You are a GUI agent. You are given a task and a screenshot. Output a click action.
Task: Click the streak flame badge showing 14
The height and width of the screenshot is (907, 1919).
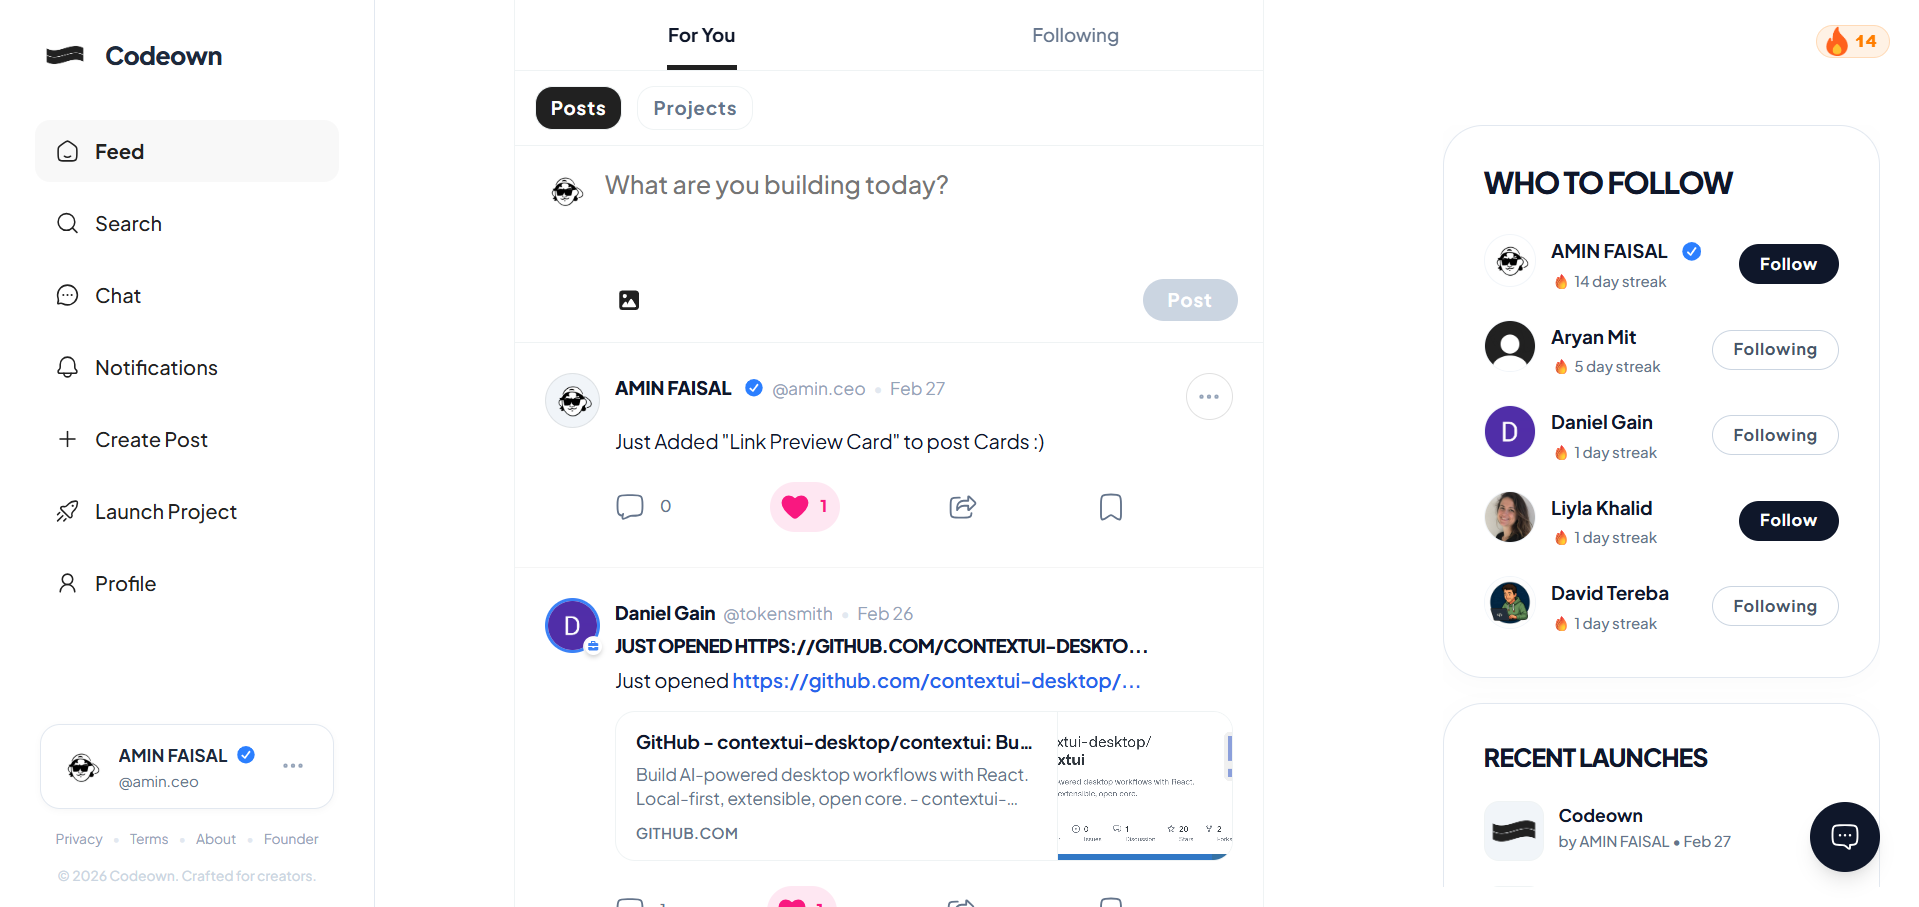pos(1851,41)
